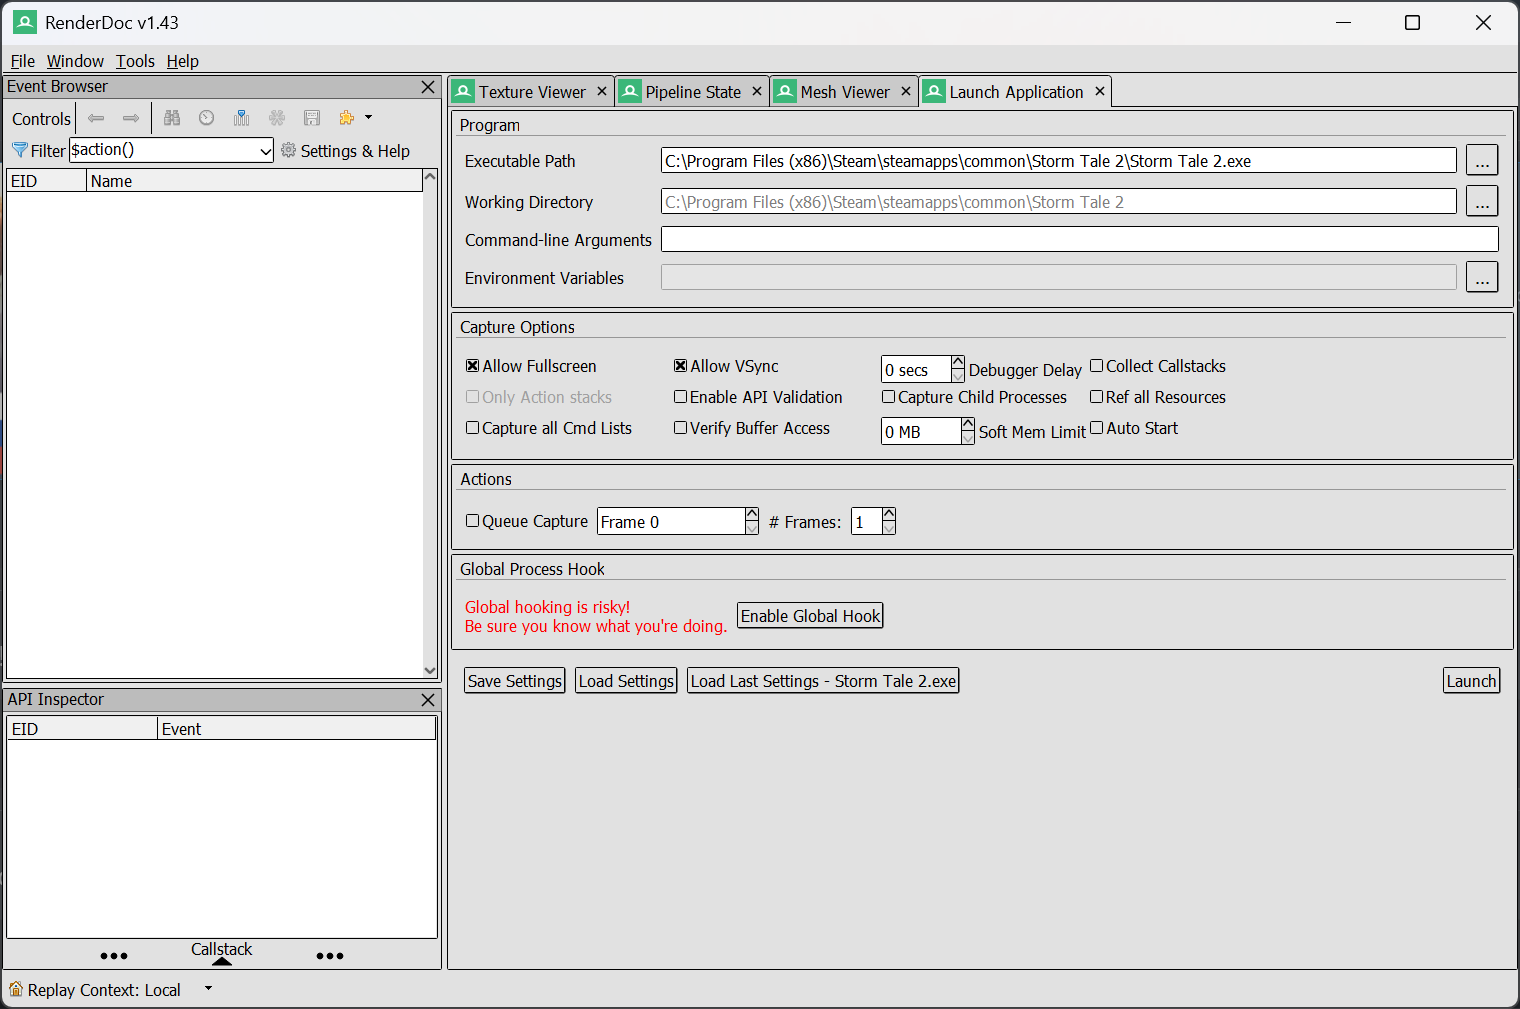1520x1009 pixels.
Task: Click the floppy disk export icon
Action: (312, 118)
